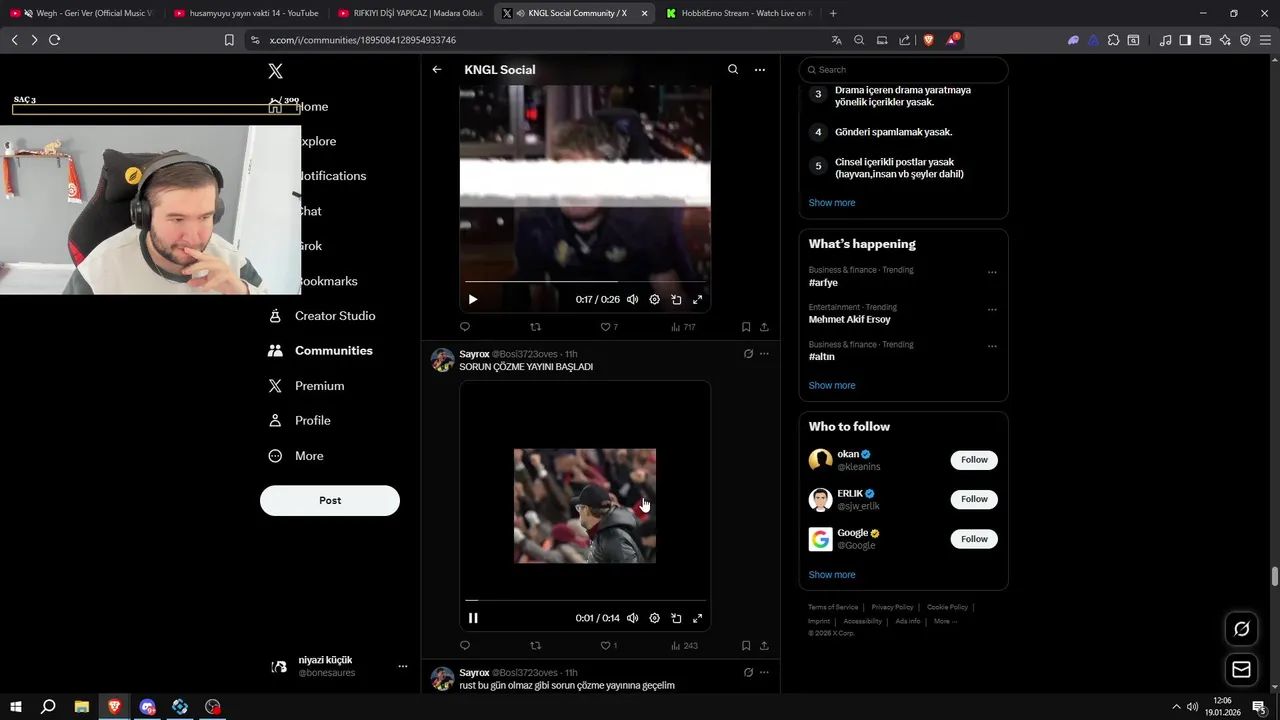Open the KNGL Social header options menu
Image resolution: width=1280 pixels, height=720 pixels.
760,70
